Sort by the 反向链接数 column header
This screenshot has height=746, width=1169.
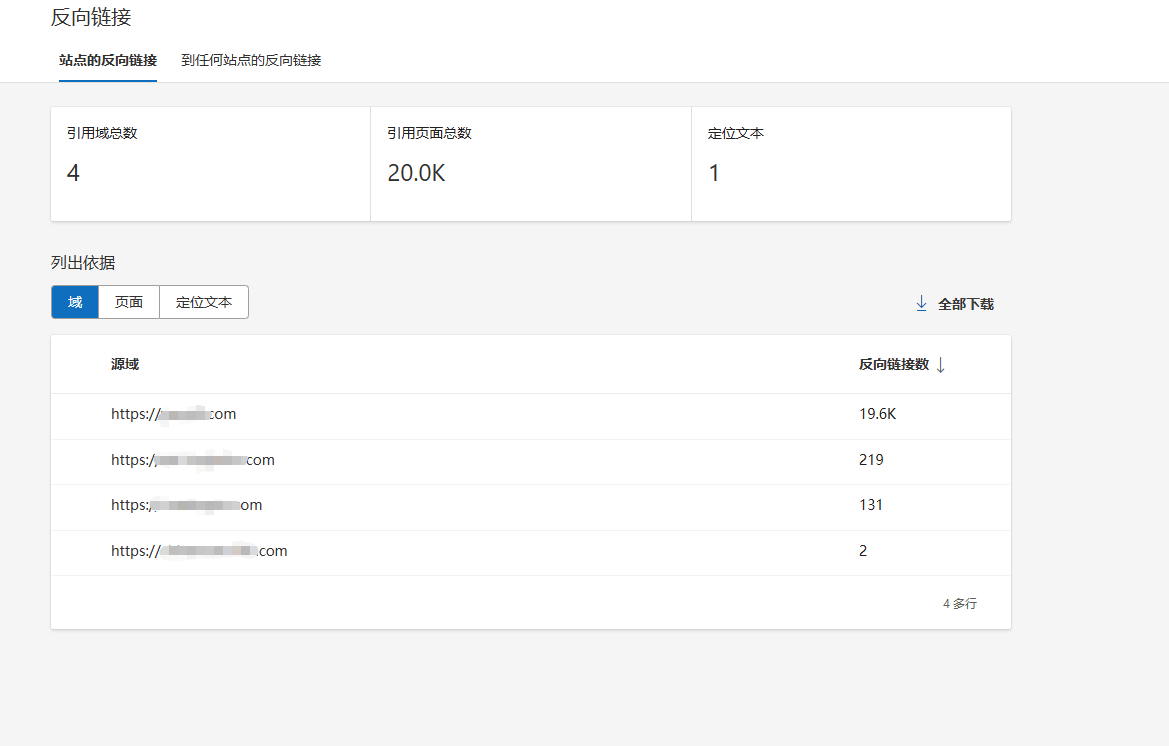pyautogui.click(x=893, y=364)
